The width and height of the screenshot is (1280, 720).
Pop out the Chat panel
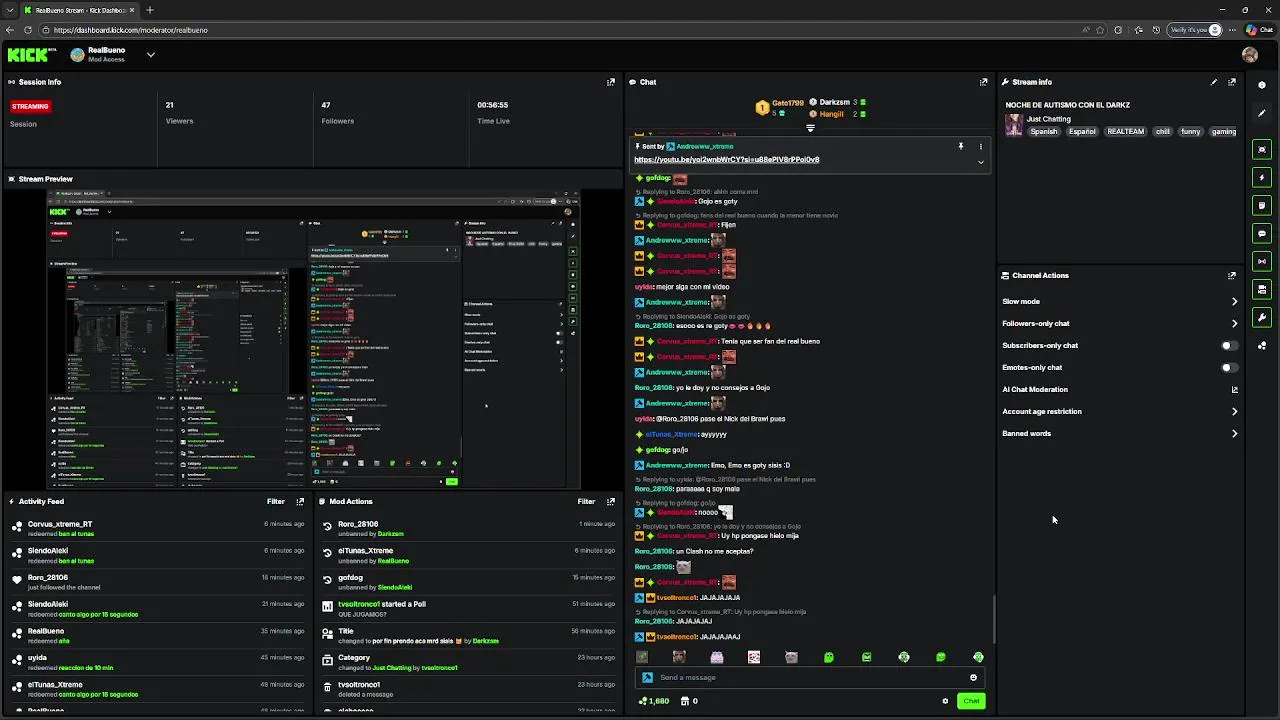(x=984, y=82)
